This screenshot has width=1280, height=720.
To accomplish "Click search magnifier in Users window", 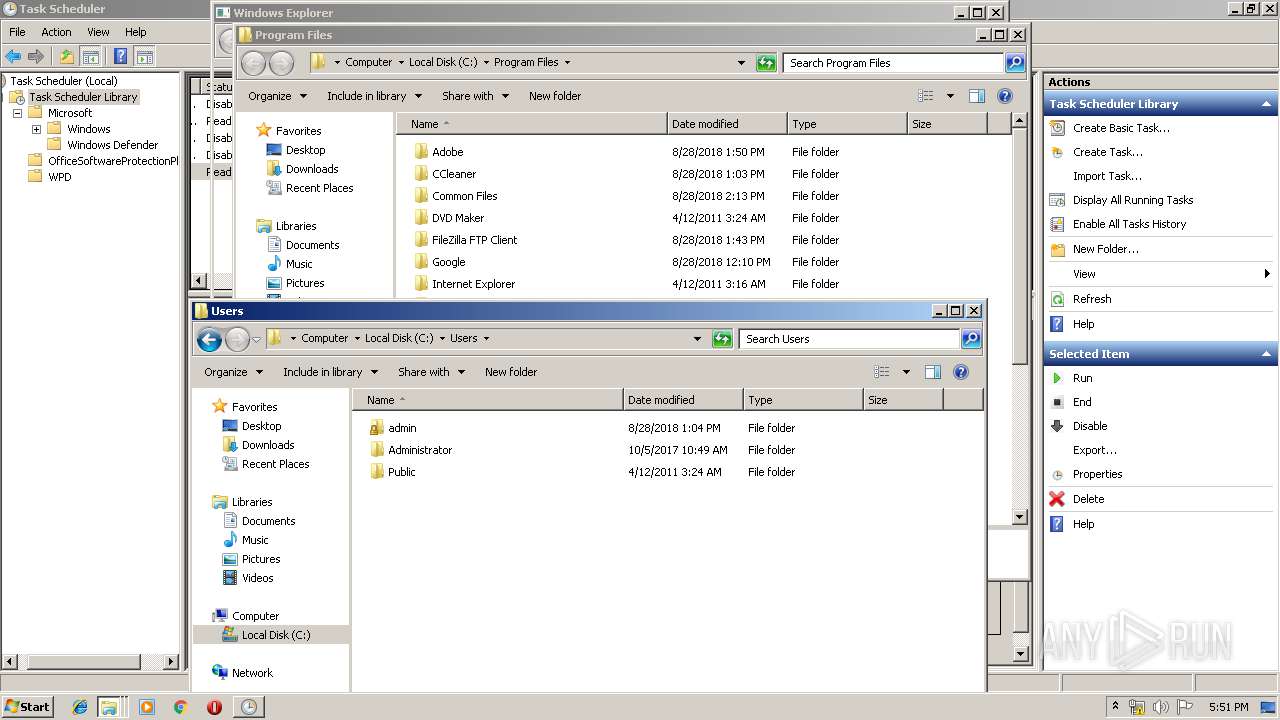I will click(x=970, y=339).
